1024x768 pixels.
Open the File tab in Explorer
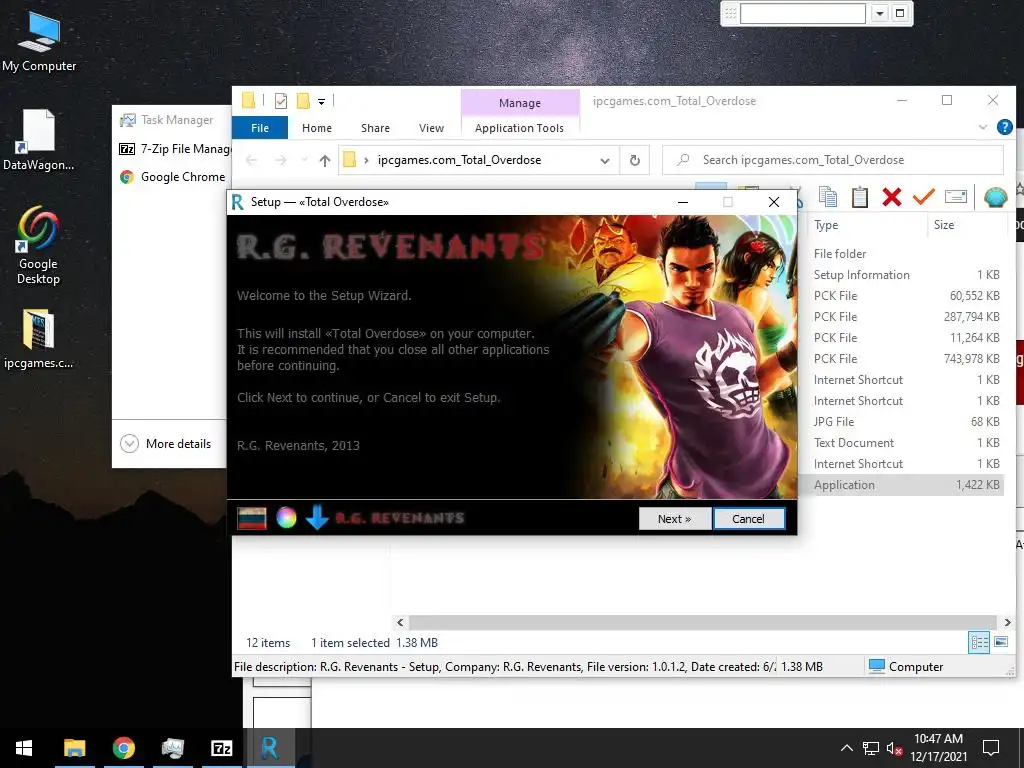(x=260, y=128)
